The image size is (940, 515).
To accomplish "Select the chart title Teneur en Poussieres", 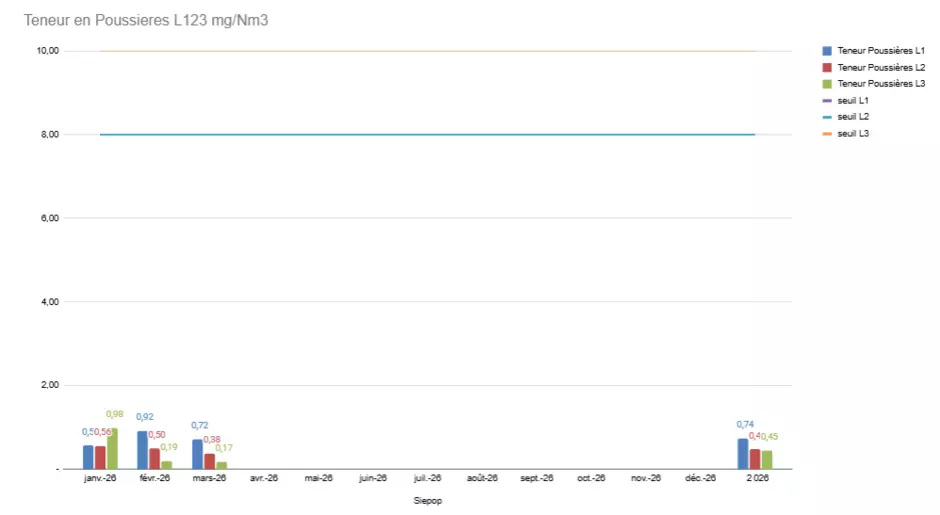I will pos(145,20).
